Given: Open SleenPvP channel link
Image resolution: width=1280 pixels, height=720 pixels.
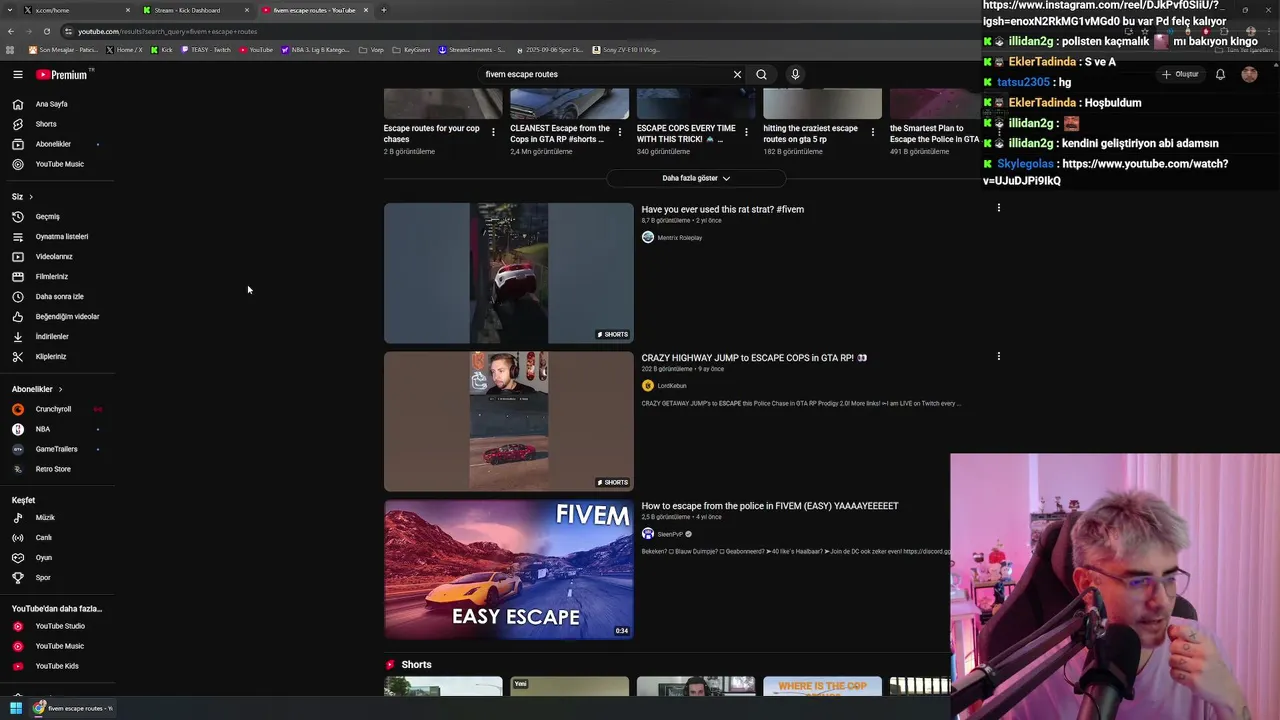Looking at the screenshot, I should [670, 534].
